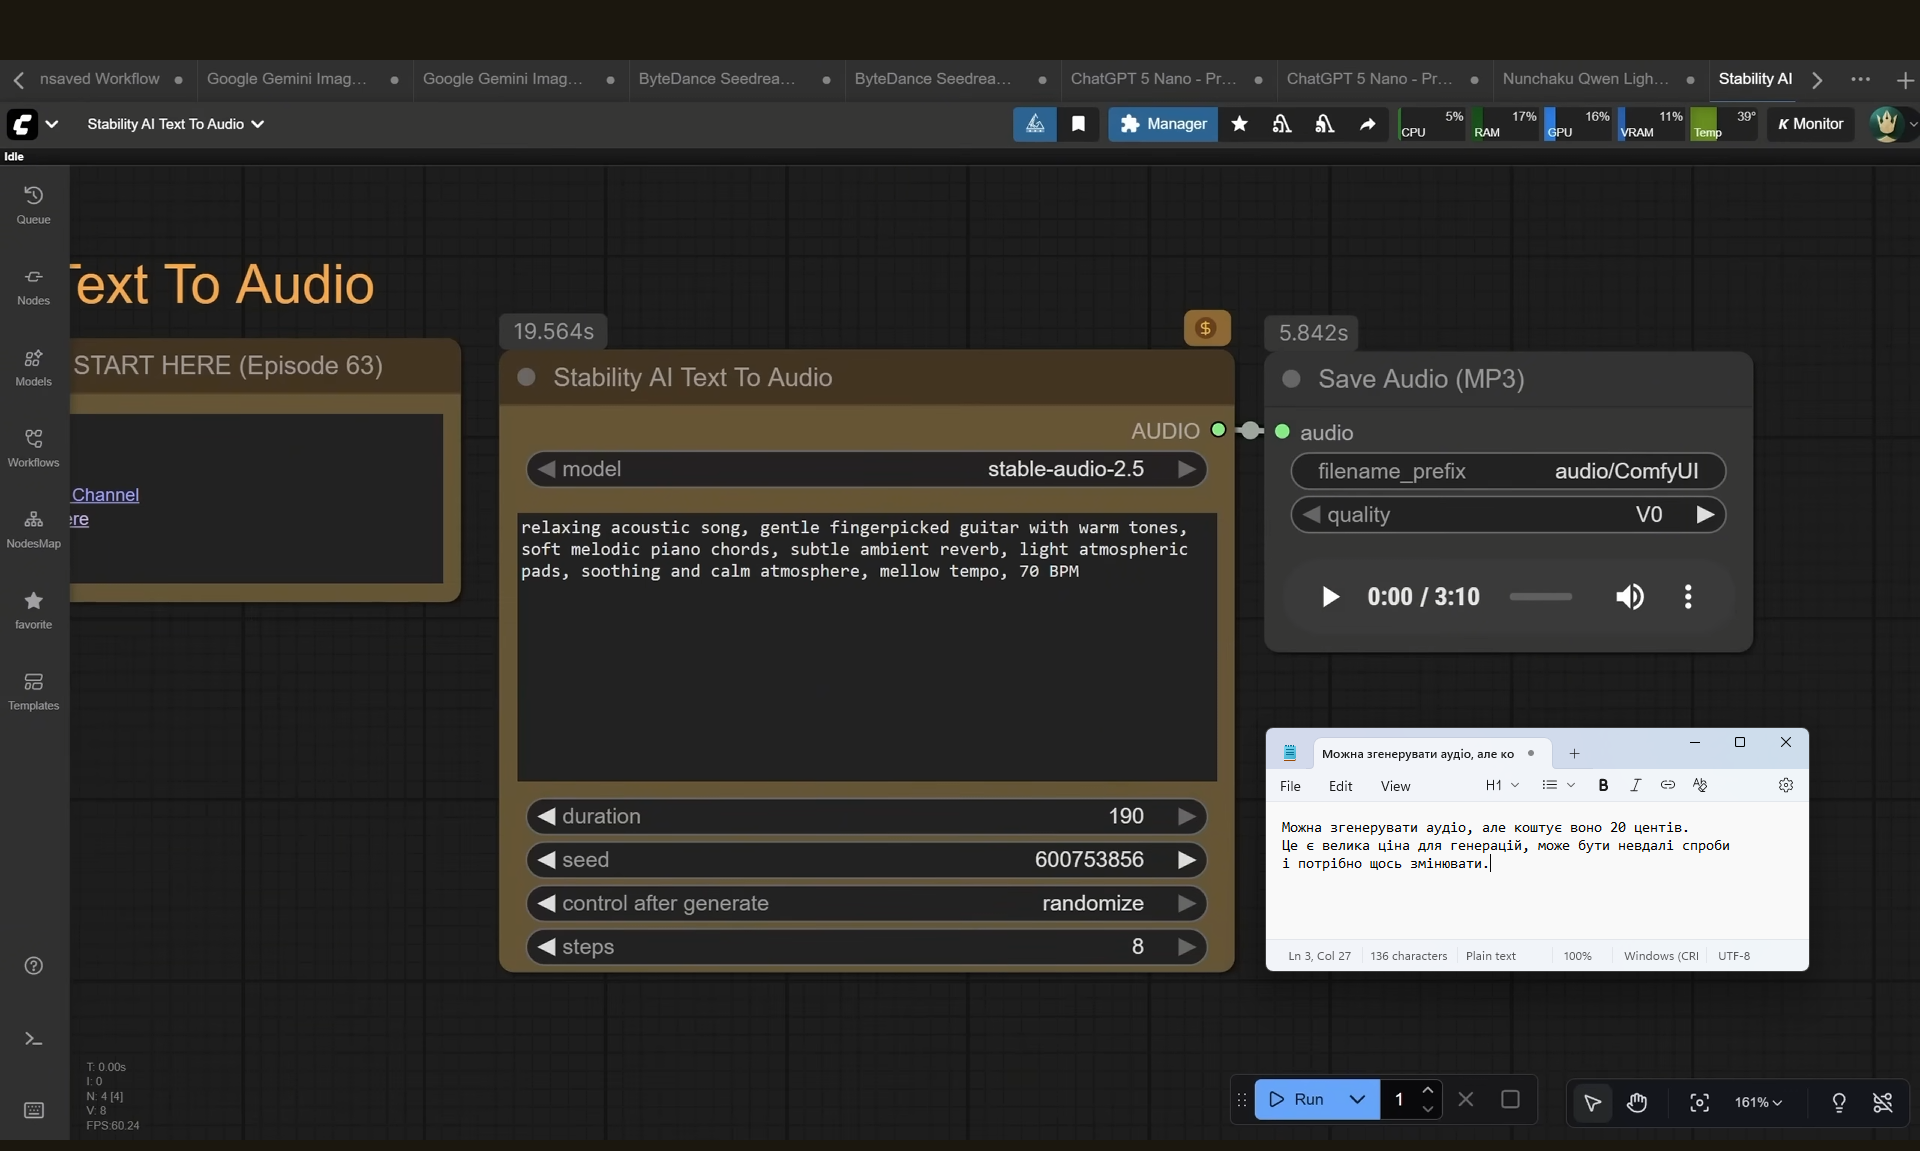This screenshot has width=1920, height=1151.
Task: Mute the audio player volume
Action: [x=1629, y=597]
